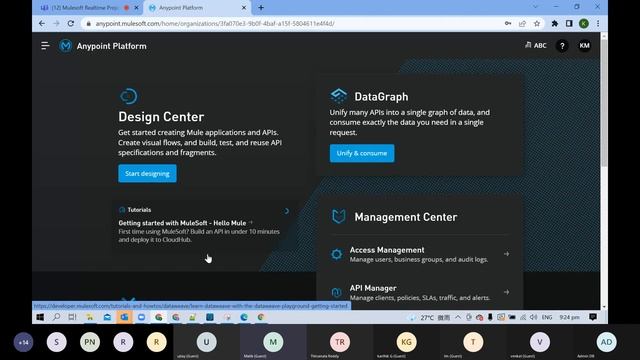
Task: Click the Unify & consume button
Action: (x=362, y=153)
